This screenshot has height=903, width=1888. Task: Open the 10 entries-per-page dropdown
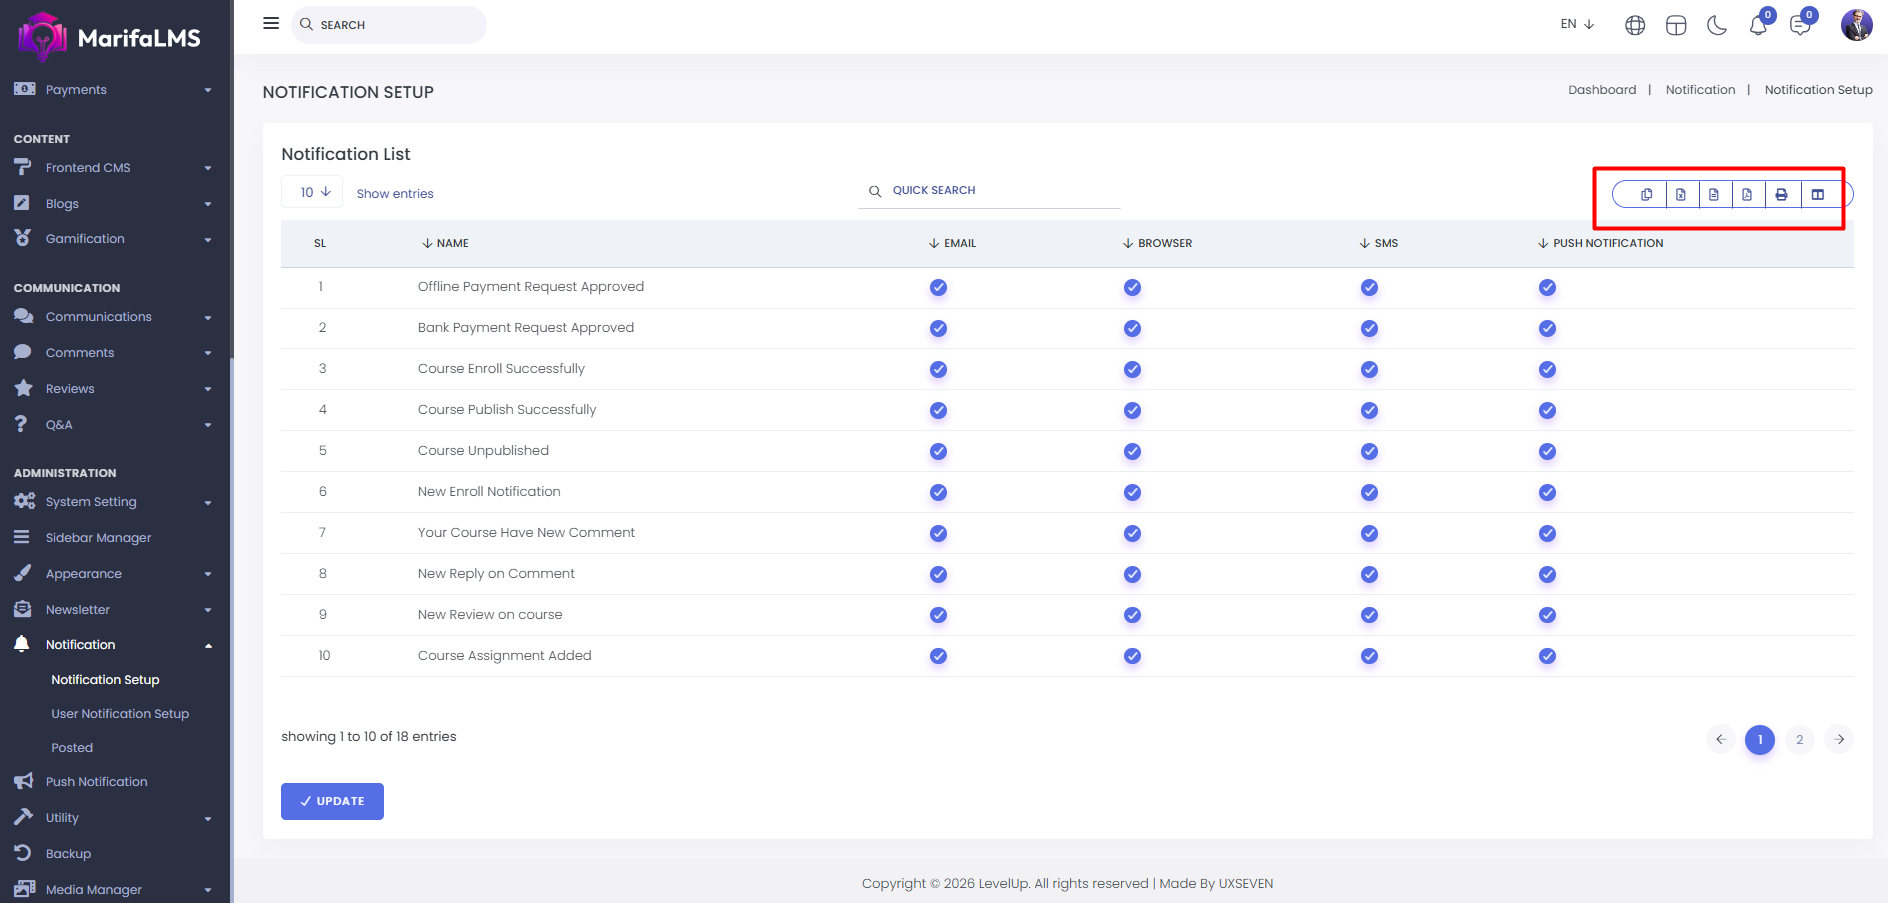pos(314,192)
